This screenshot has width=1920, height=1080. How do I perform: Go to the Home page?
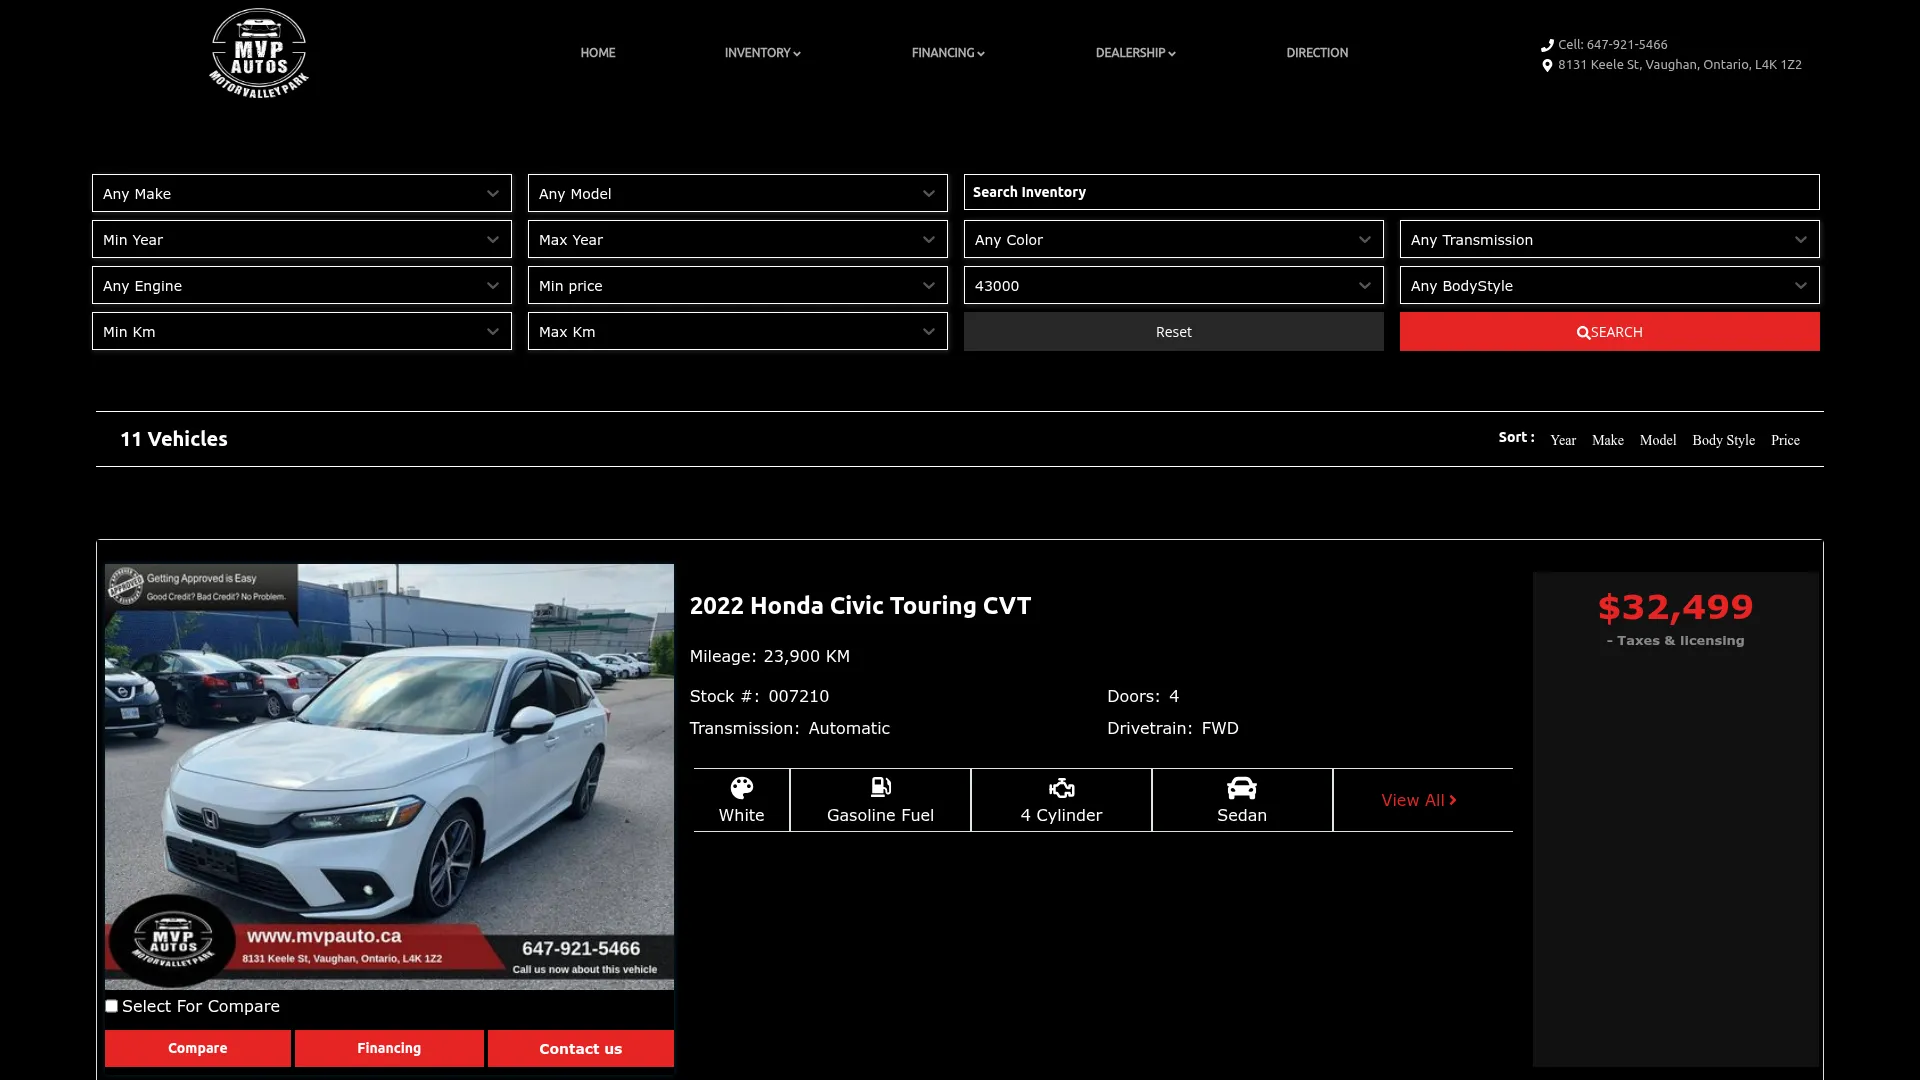pyautogui.click(x=598, y=53)
